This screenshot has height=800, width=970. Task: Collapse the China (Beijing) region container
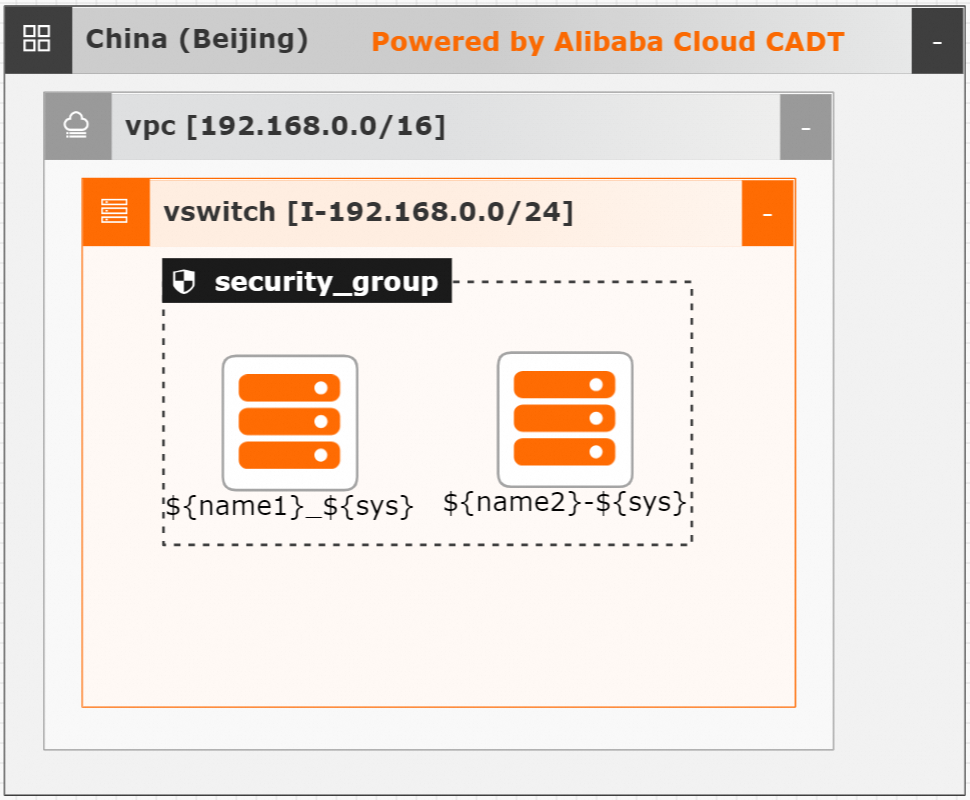(x=937, y=41)
